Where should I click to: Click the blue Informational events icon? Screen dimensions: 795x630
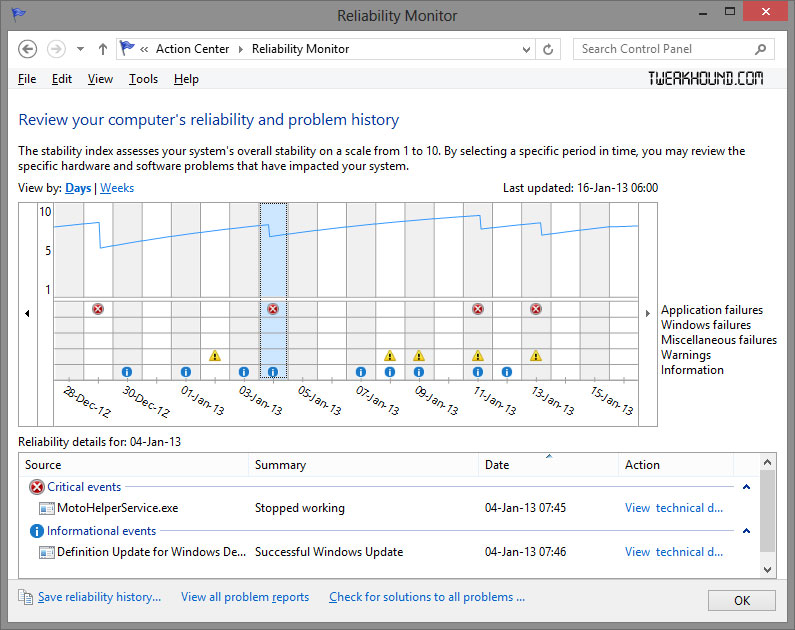point(37,531)
